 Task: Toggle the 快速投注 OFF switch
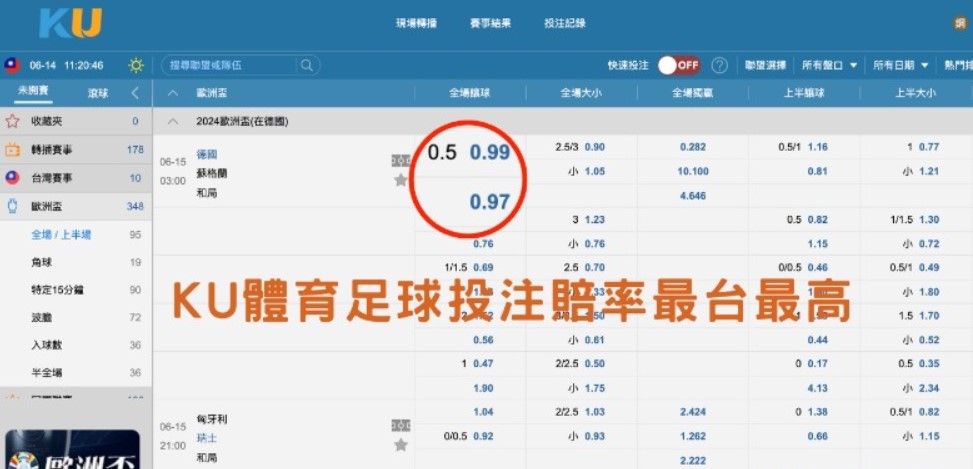[x=679, y=65]
